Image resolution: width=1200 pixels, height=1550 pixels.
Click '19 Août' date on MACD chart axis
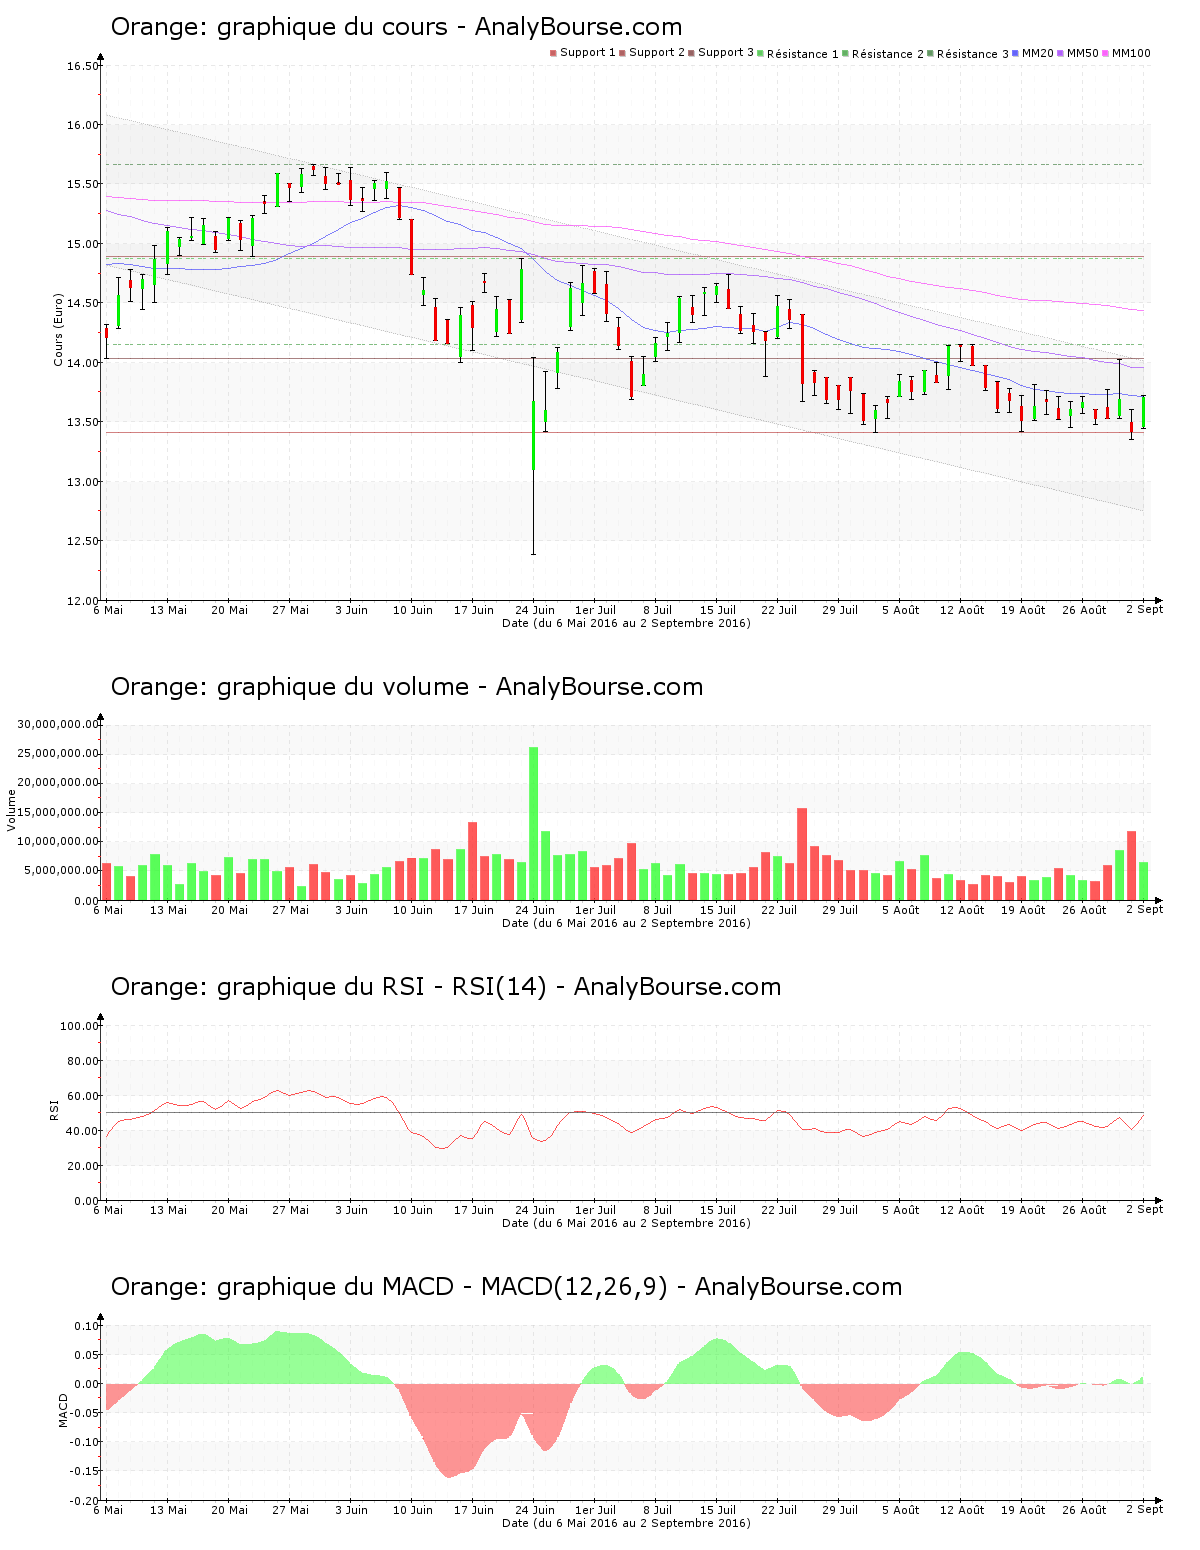tap(1023, 1510)
